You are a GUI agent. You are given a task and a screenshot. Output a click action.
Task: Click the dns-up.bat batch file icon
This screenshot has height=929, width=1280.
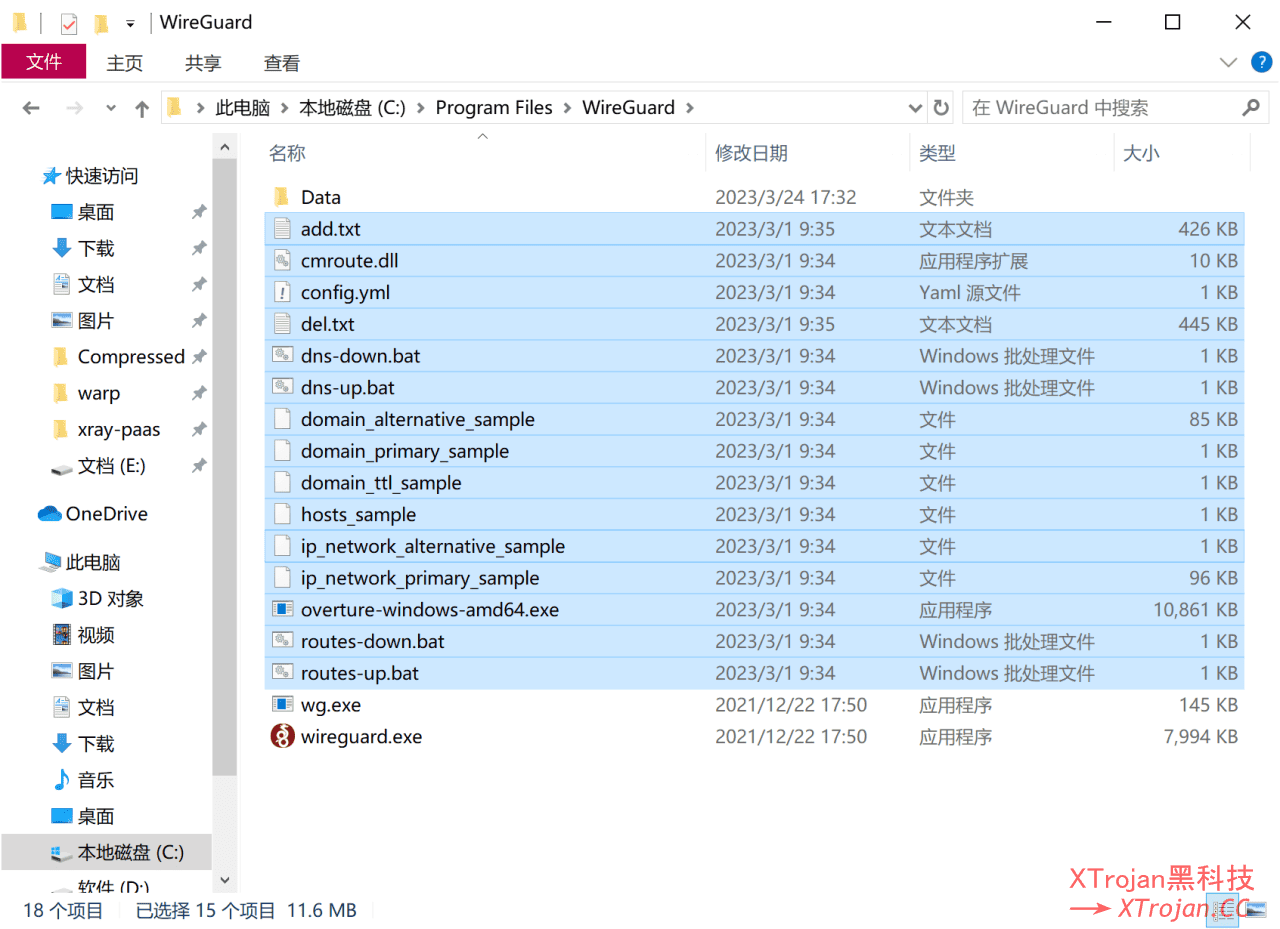click(282, 388)
